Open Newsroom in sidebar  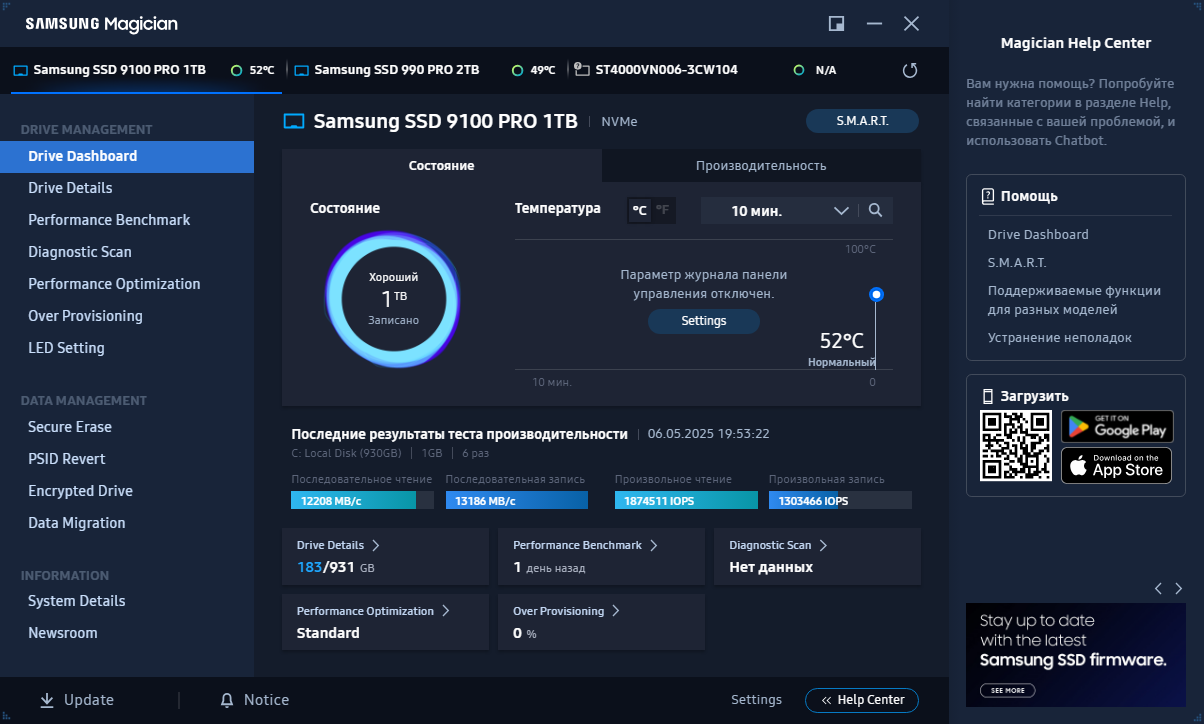[127, 633]
